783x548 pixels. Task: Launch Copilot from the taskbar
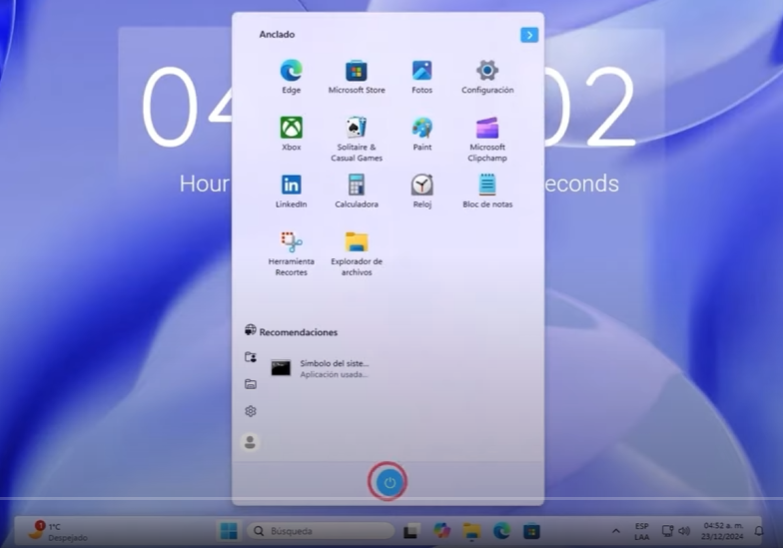(x=441, y=531)
